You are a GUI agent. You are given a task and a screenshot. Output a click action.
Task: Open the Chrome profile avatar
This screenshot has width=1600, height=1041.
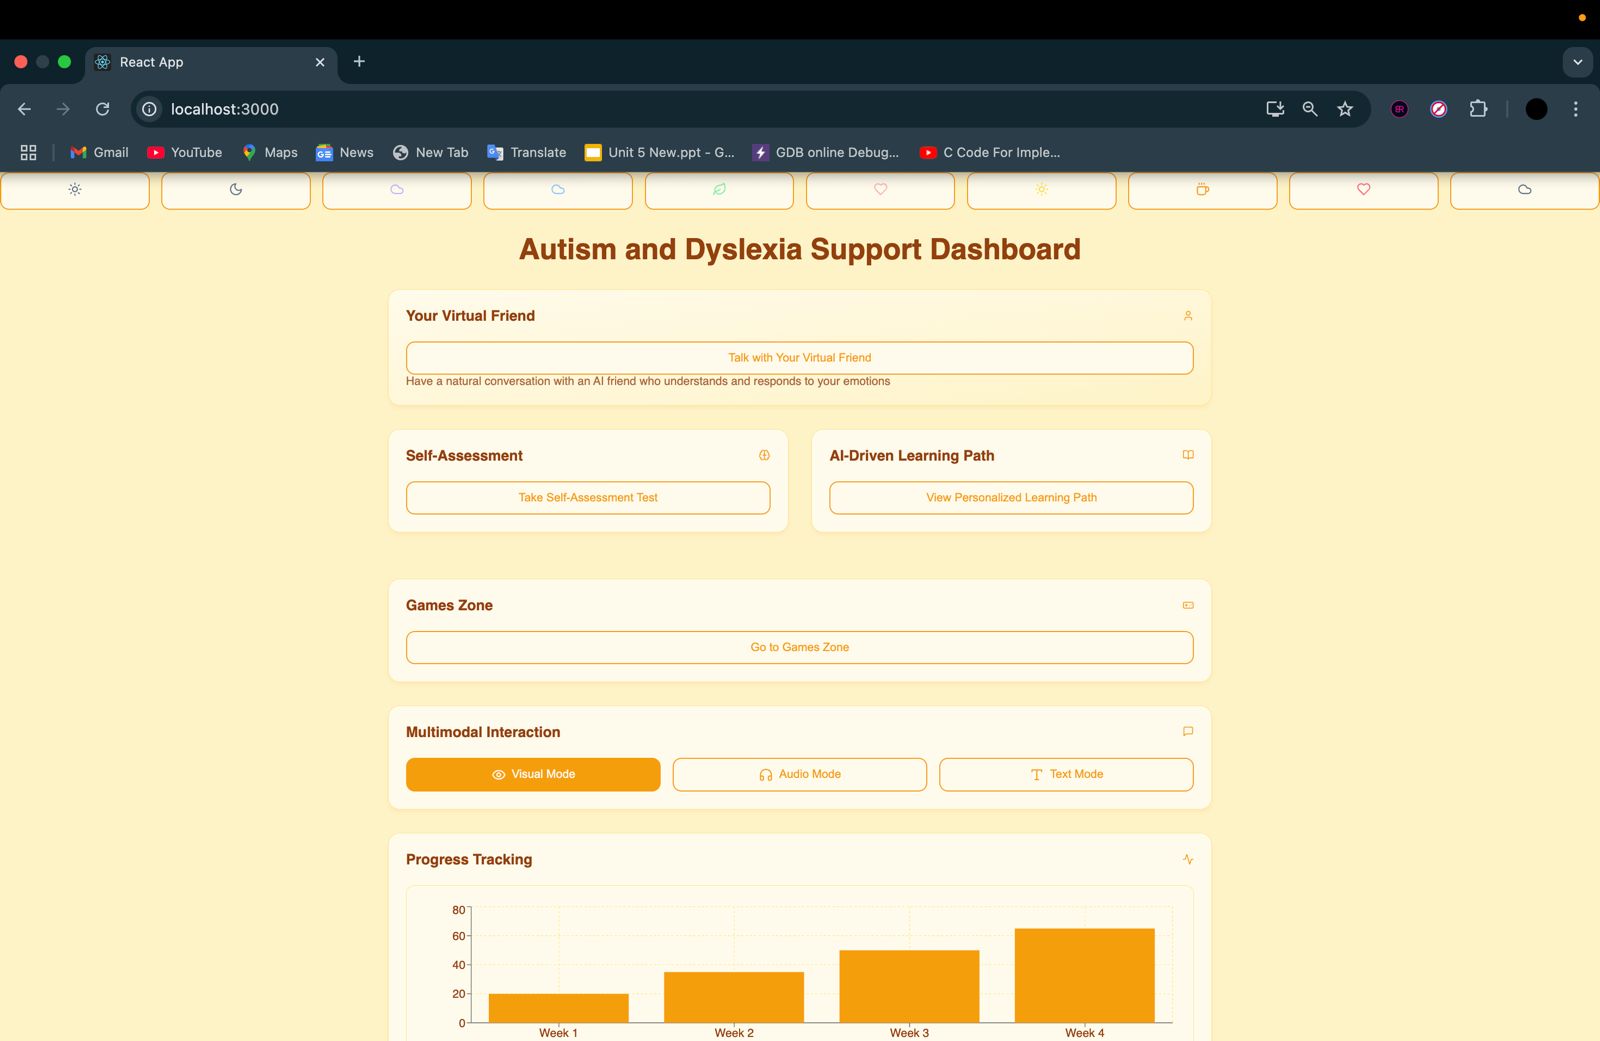tap(1537, 109)
